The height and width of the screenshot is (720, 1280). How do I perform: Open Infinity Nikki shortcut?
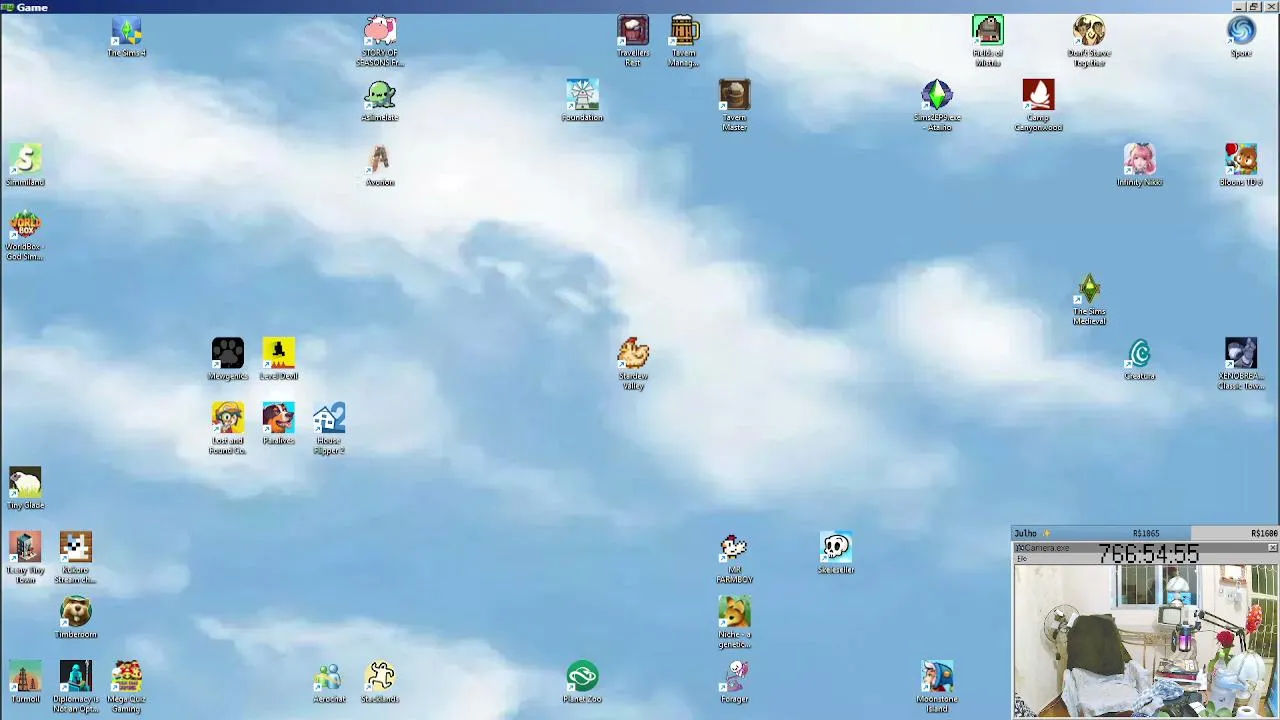tap(1139, 160)
